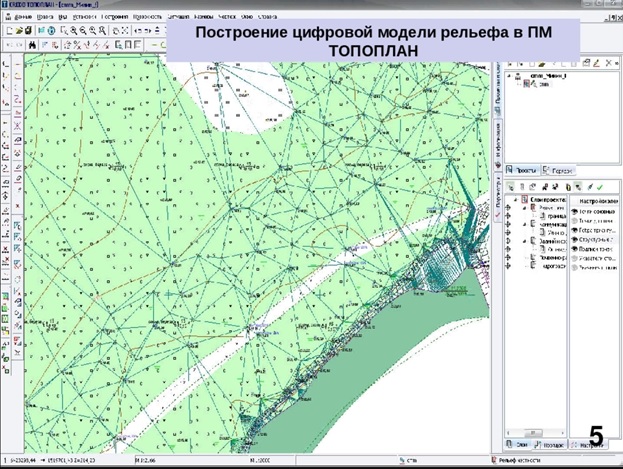The width and height of the screenshot is (623, 469).
Task: Switch to the tab next to Проекты
Action: 558,171
